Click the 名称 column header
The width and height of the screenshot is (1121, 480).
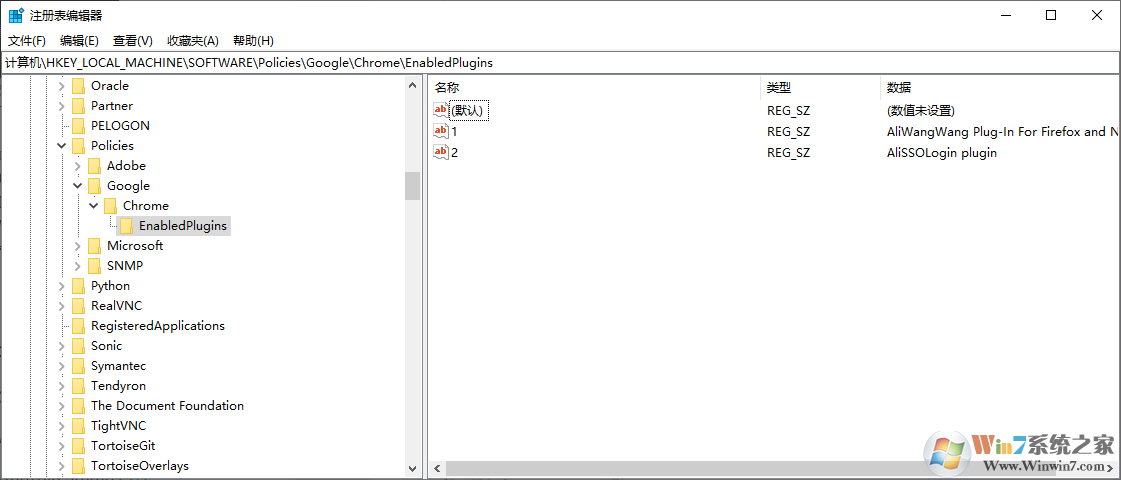click(447, 88)
